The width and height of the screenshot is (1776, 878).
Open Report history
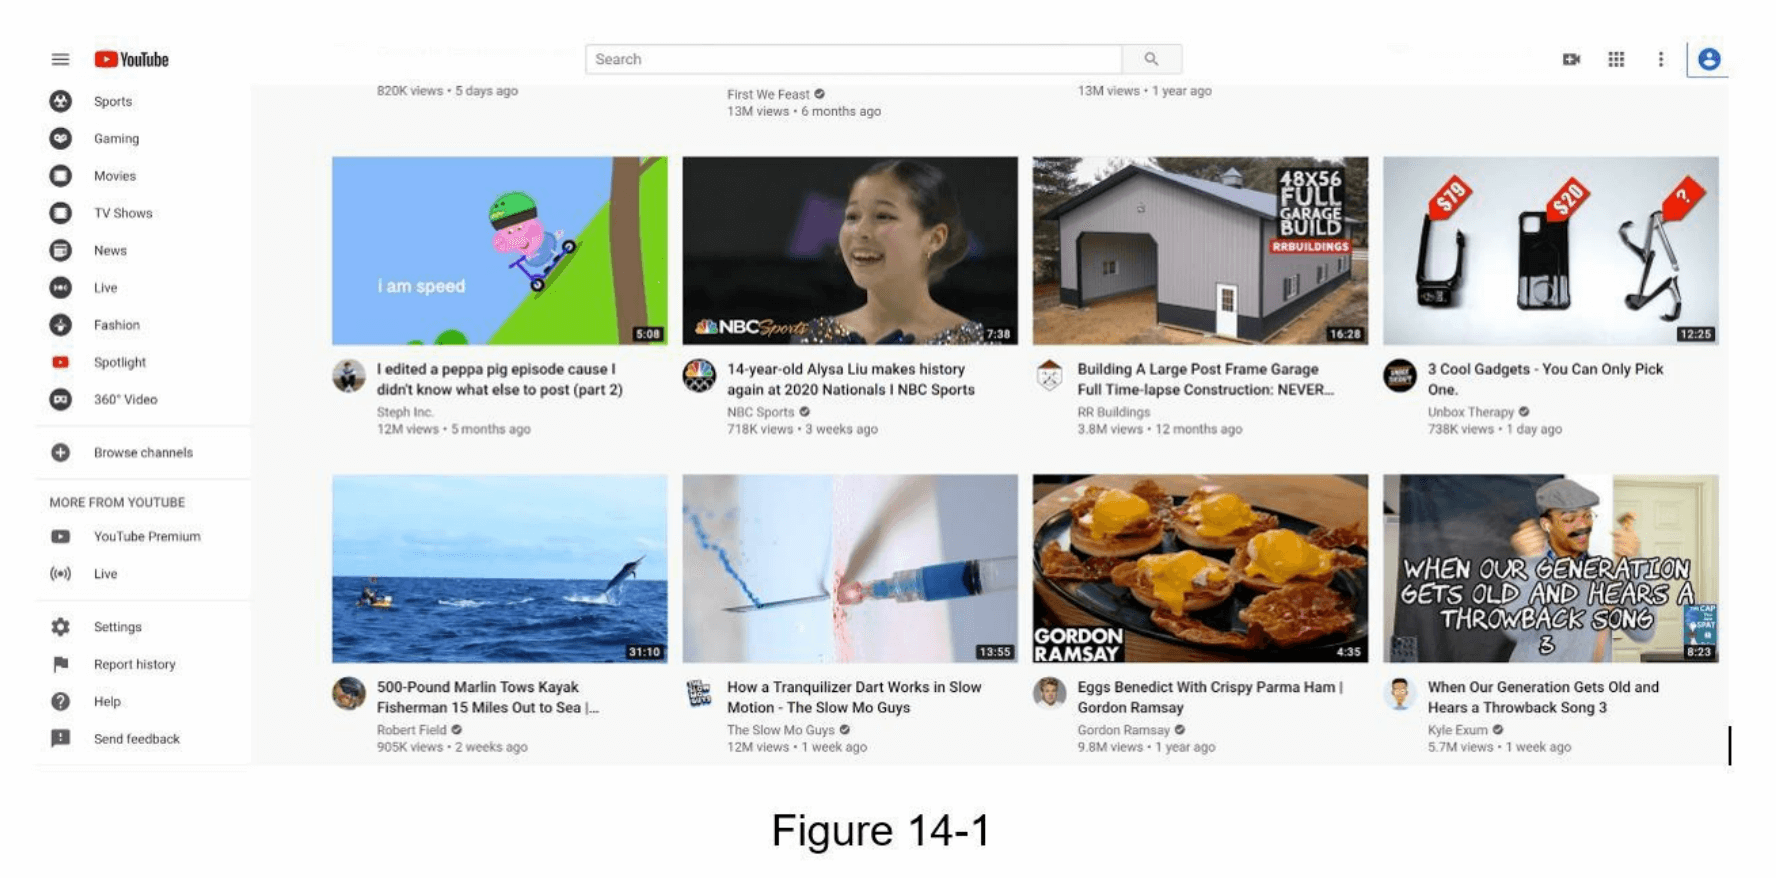[x=134, y=665]
